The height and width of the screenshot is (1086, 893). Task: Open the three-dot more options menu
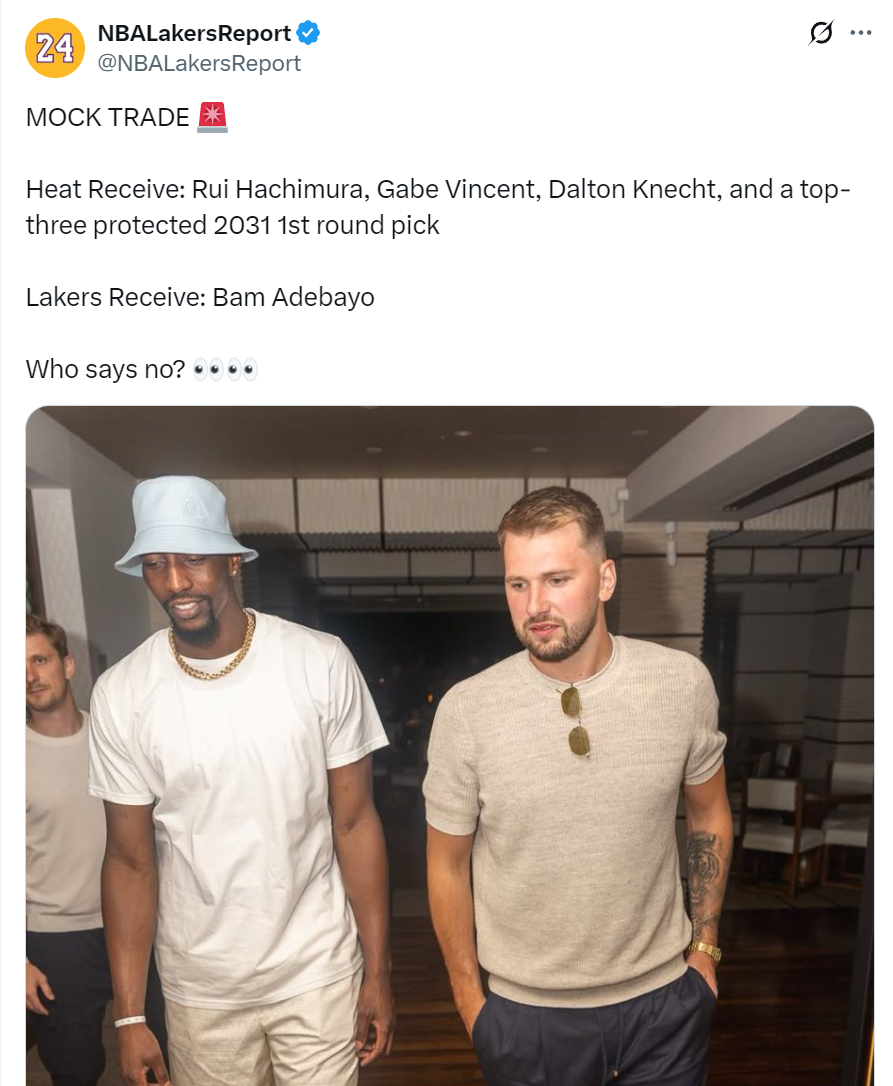(x=860, y=33)
